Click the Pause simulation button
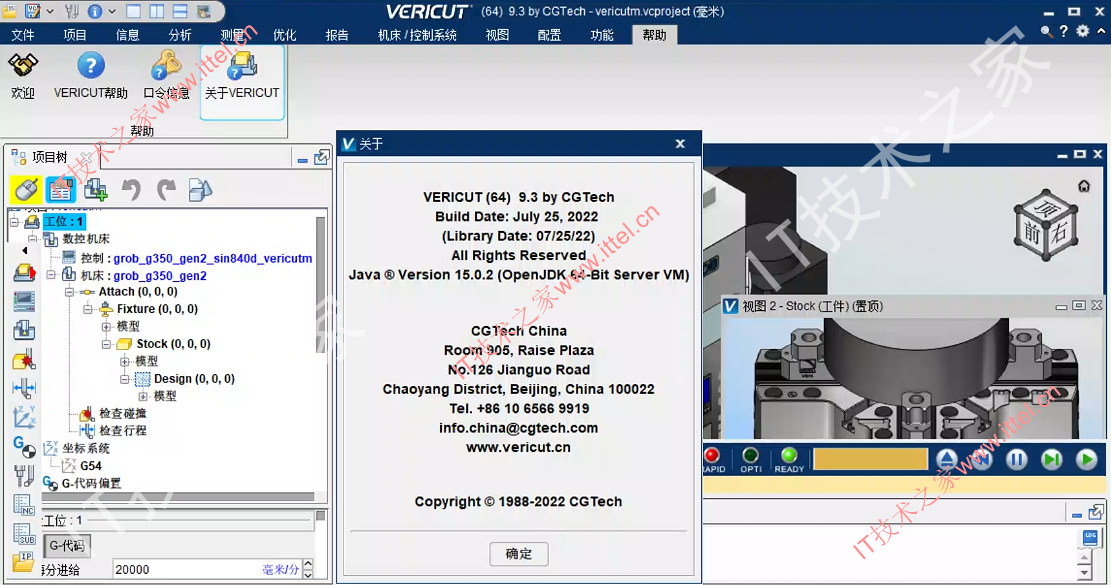The height and width of the screenshot is (585, 1111). 1017,460
